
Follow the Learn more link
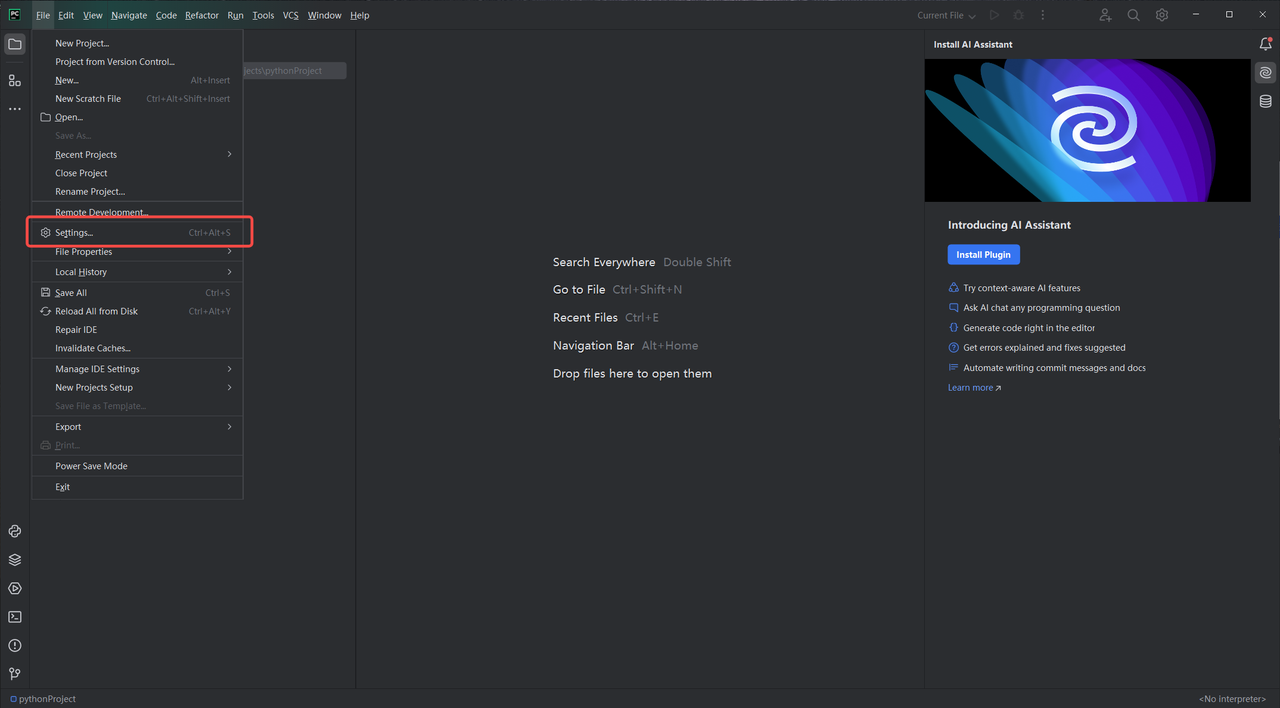click(x=973, y=388)
